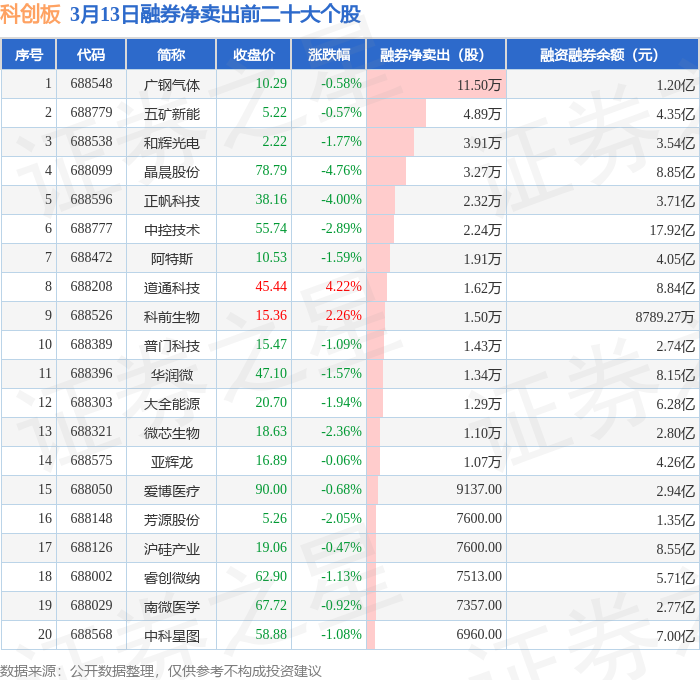The image size is (700, 680).
Task: Select stock name 芳源股份
Action: (x=171, y=520)
